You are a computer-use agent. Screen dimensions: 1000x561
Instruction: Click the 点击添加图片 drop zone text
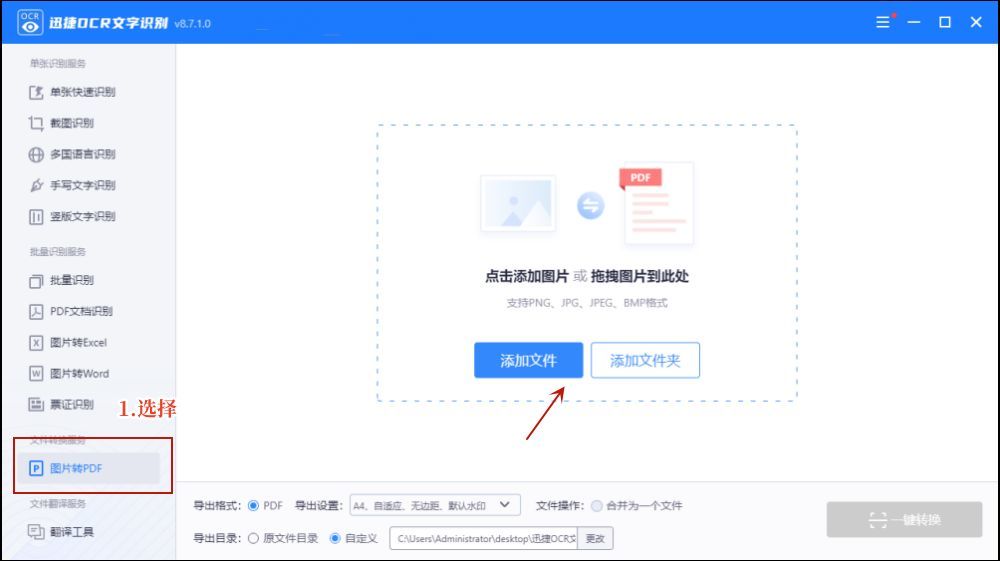527,277
